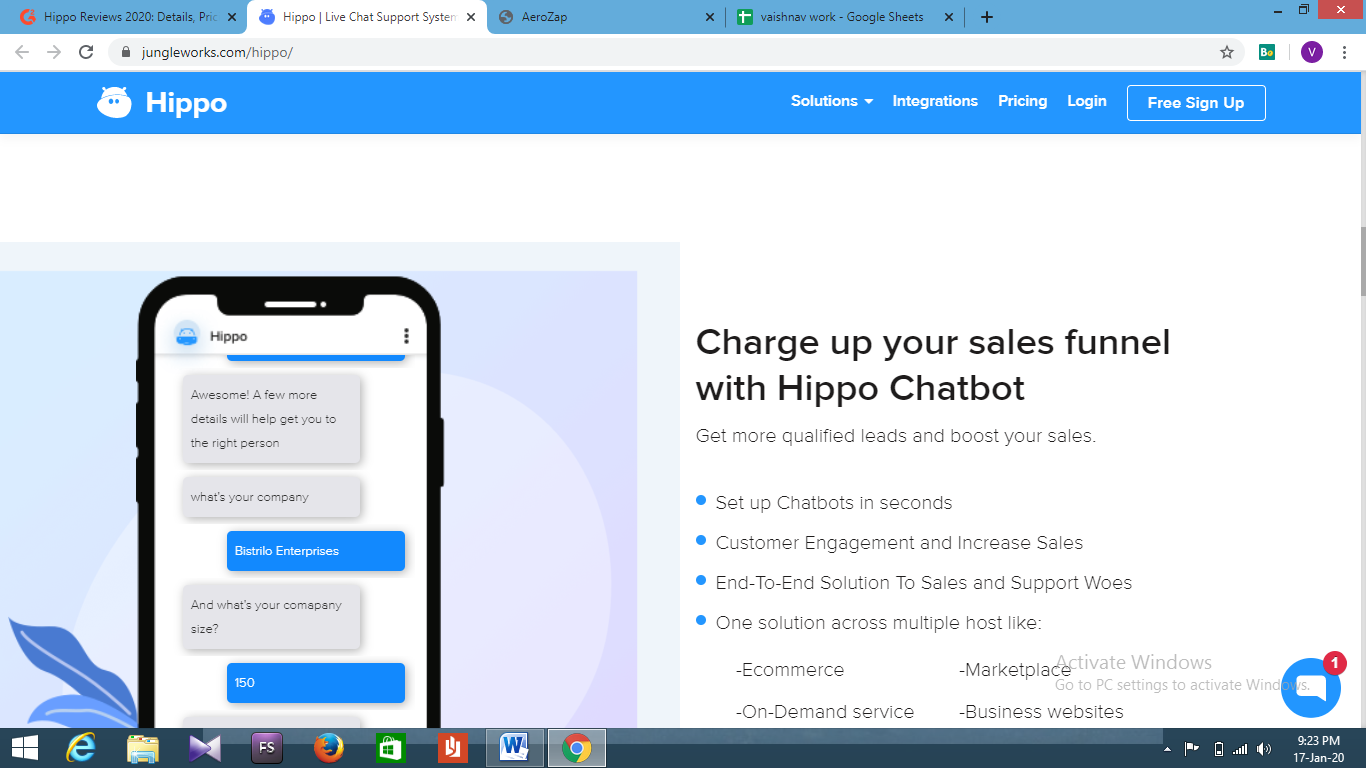The height and width of the screenshot is (768, 1366).
Task: Click the address bar URL jungleworks.com/hippo/
Action: [215, 52]
